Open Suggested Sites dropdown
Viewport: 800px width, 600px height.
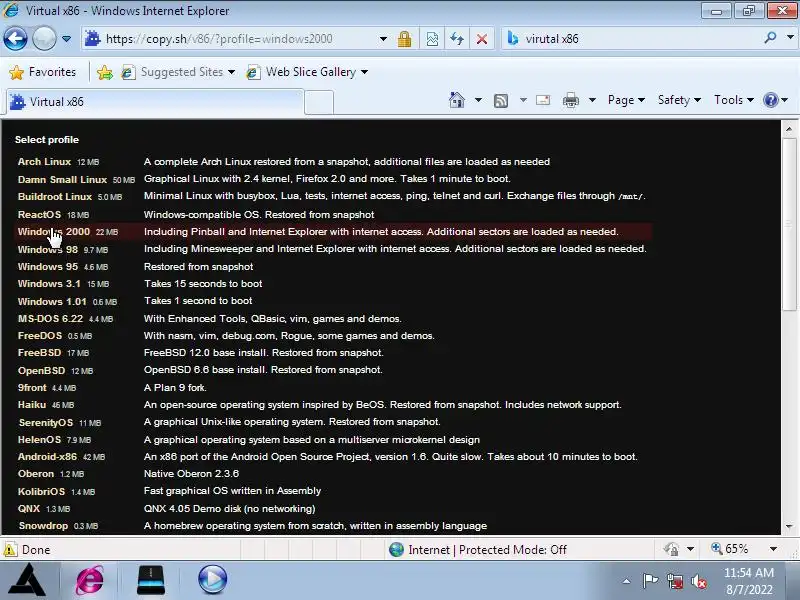[178, 72]
